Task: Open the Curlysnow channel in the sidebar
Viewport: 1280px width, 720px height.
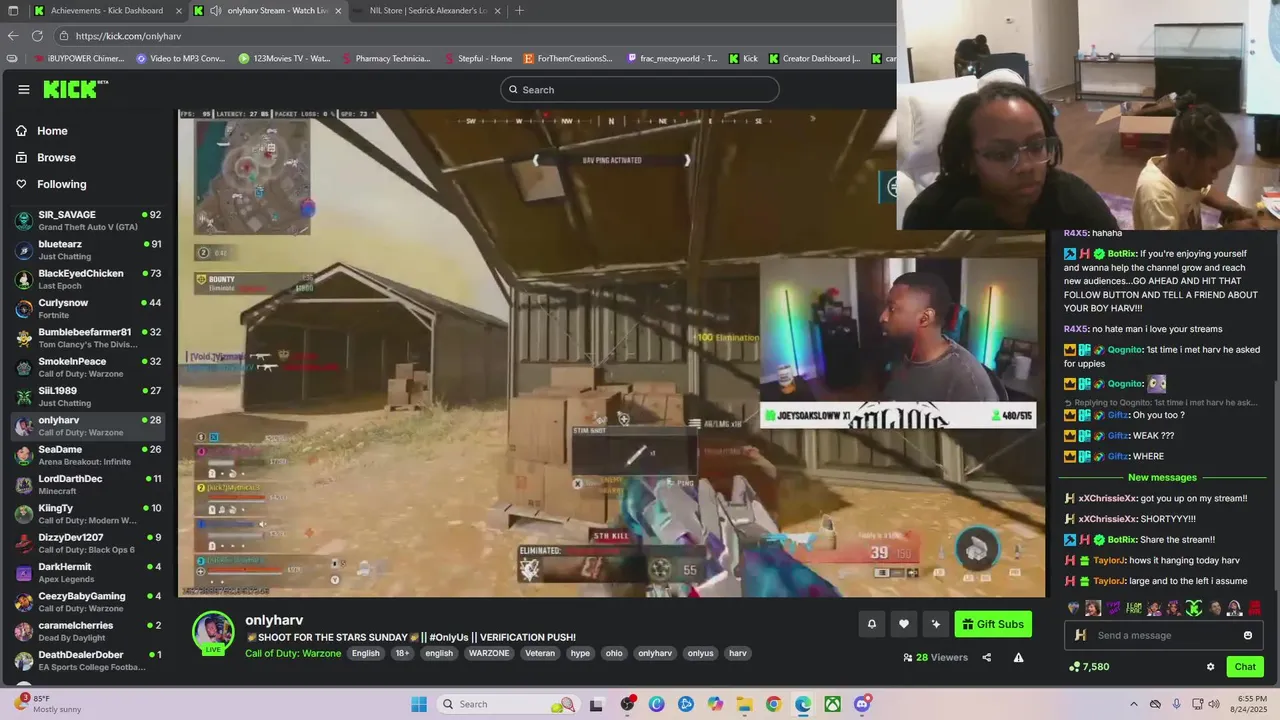Action: (88, 308)
